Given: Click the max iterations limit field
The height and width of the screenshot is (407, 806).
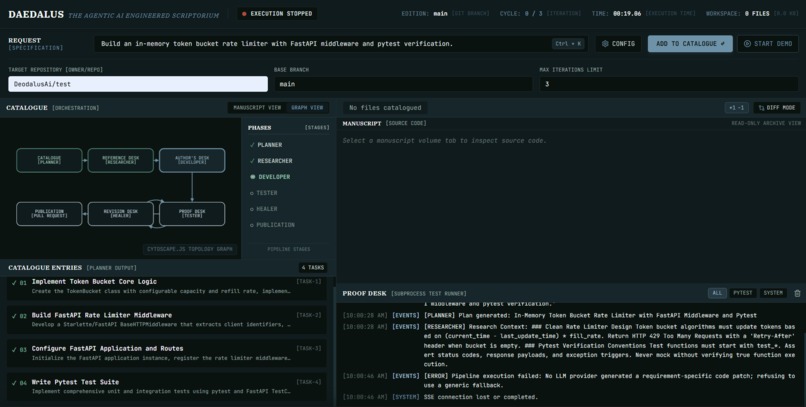Looking at the screenshot, I should pos(668,84).
